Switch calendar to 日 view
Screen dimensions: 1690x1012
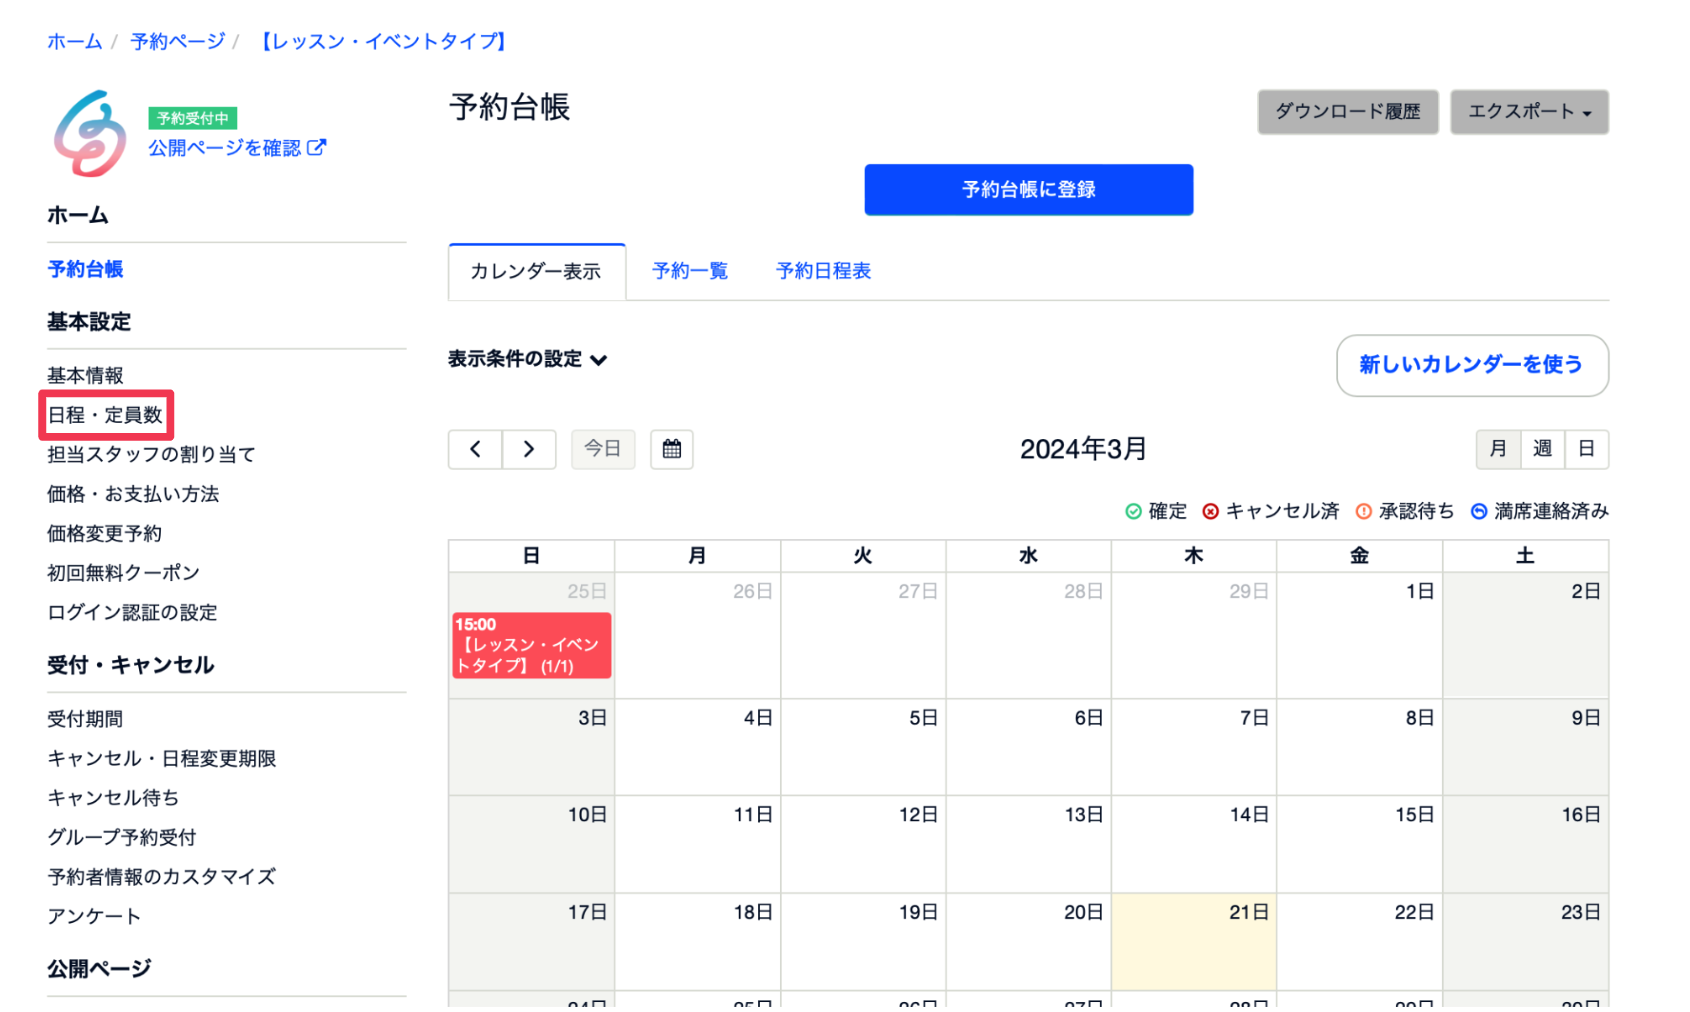(1586, 449)
